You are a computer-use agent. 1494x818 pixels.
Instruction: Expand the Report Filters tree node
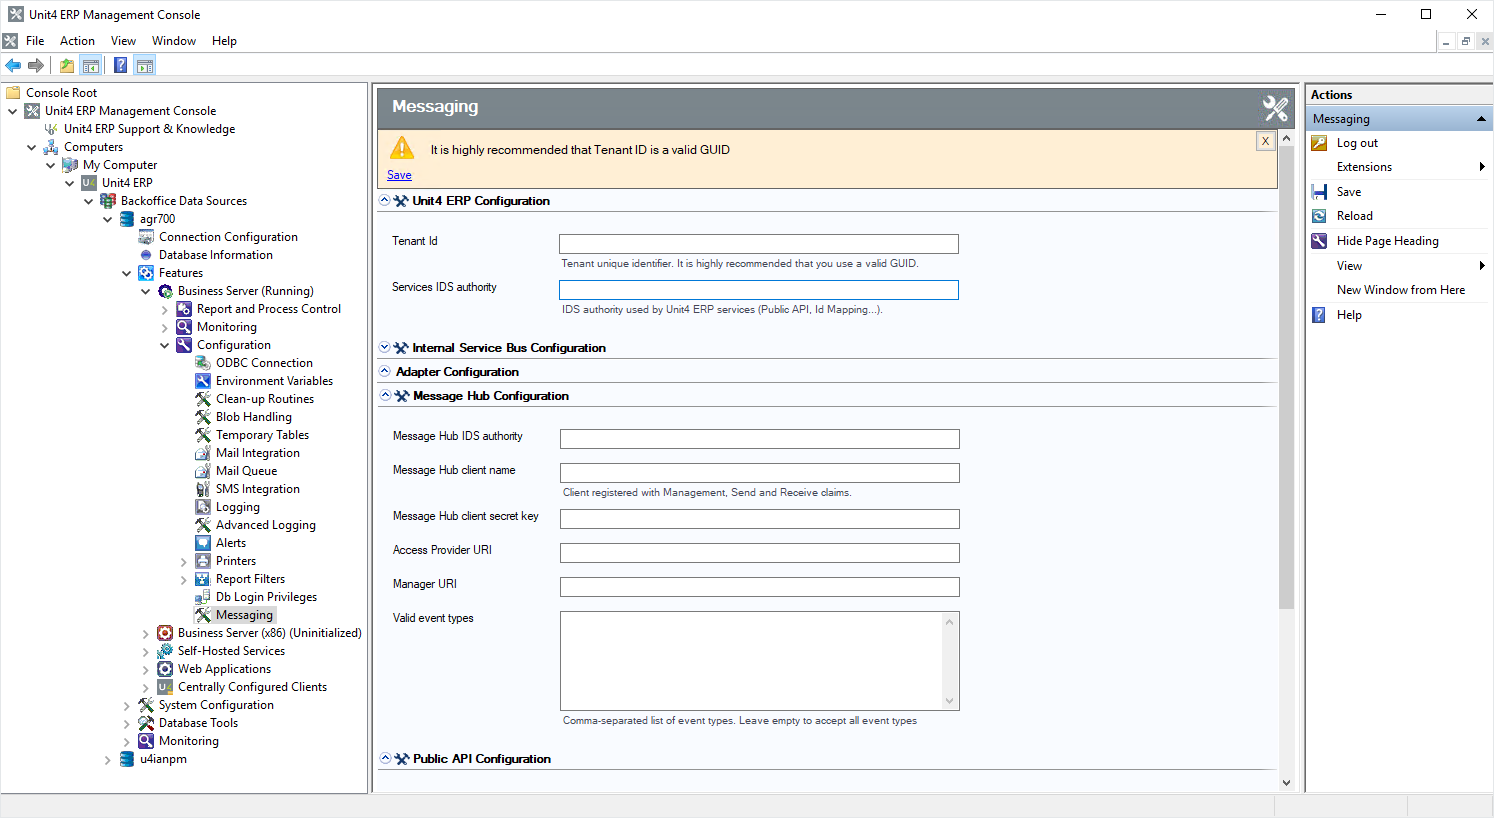coord(184,580)
